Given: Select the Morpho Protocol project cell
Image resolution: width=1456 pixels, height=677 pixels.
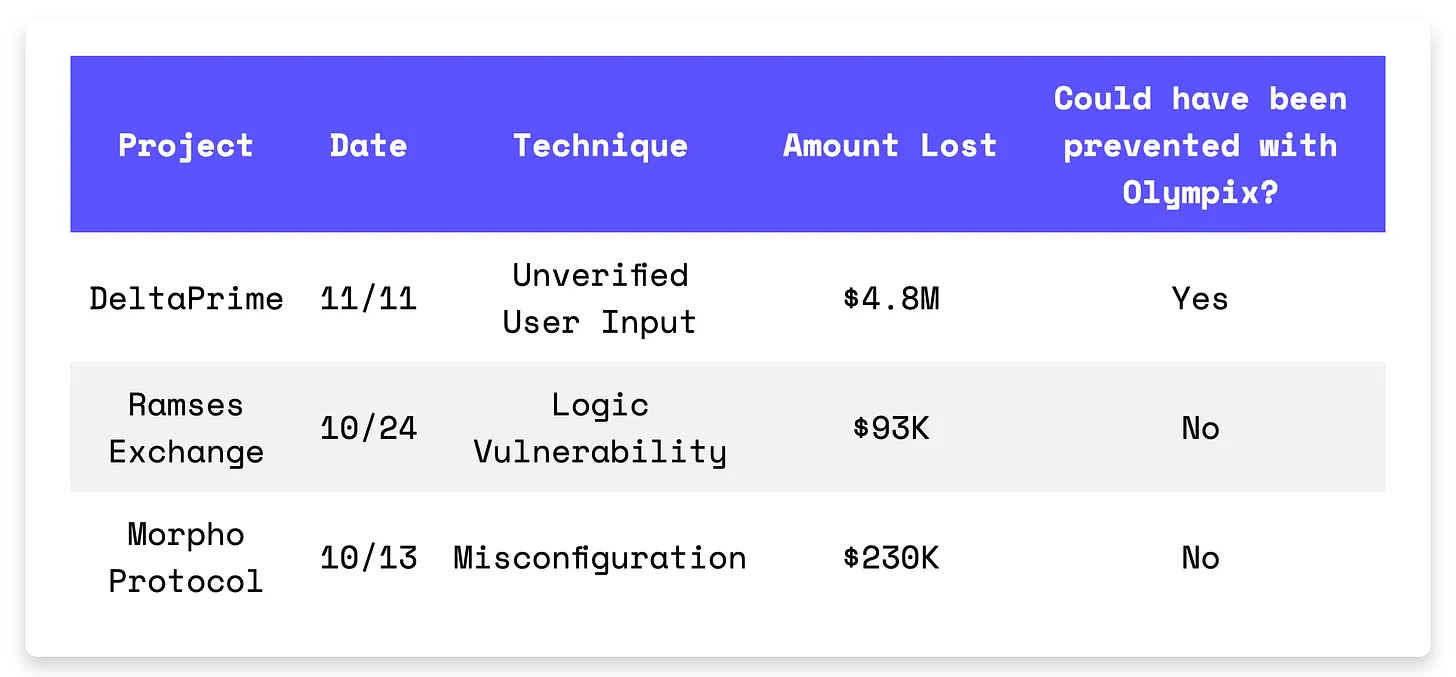Looking at the screenshot, I should pyautogui.click(x=186, y=557).
